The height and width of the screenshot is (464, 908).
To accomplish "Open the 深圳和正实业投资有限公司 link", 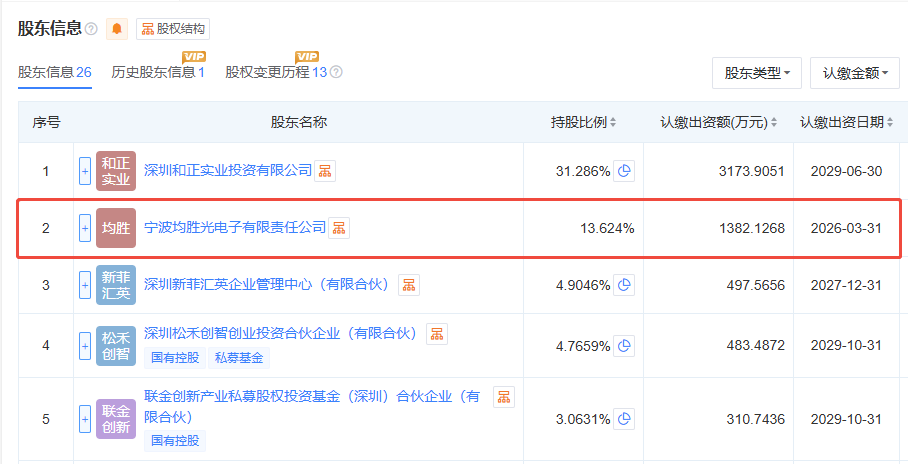I will (228, 170).
